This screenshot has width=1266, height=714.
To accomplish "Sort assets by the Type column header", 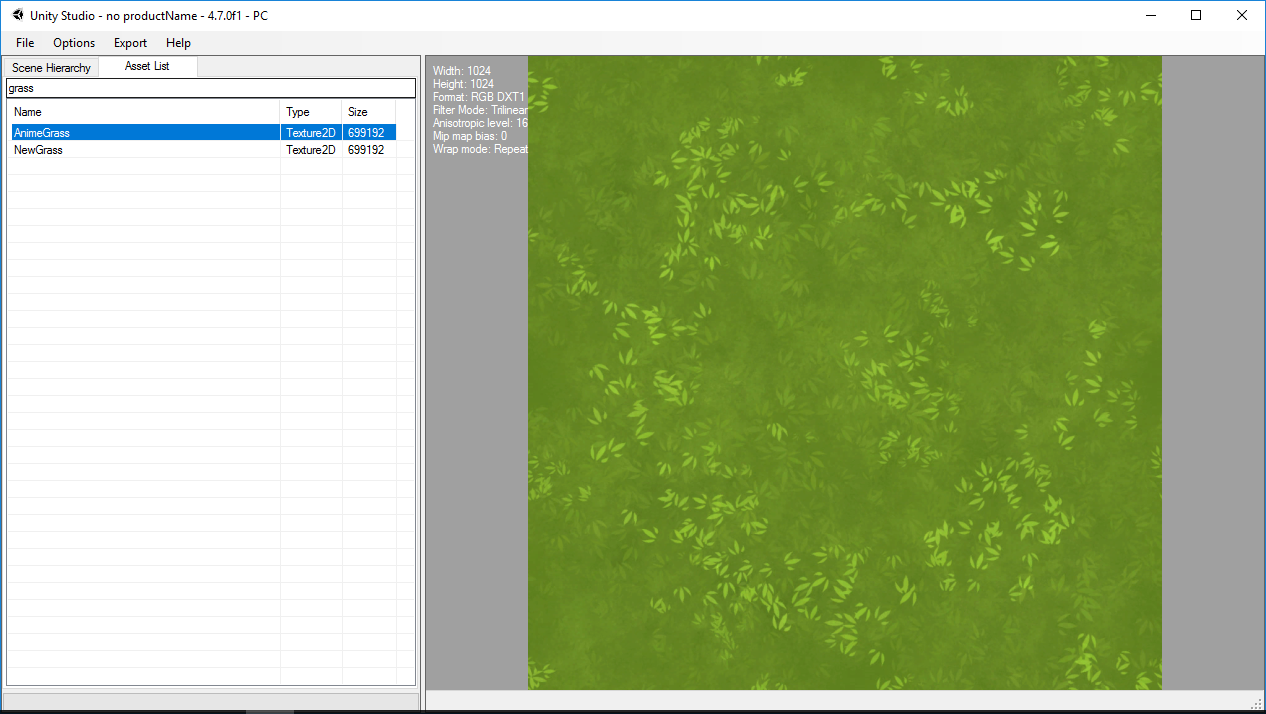I will 311,112.
